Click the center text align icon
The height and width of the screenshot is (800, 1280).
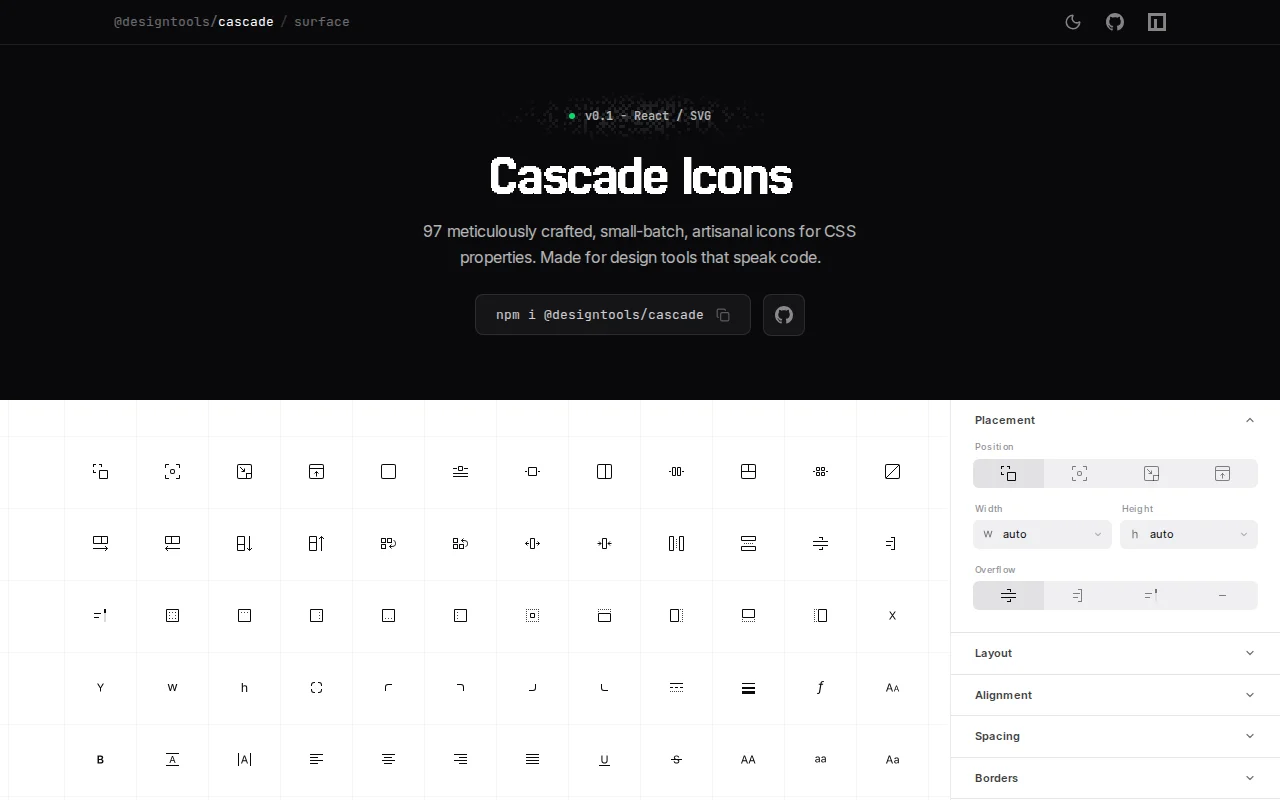[388, 759]
